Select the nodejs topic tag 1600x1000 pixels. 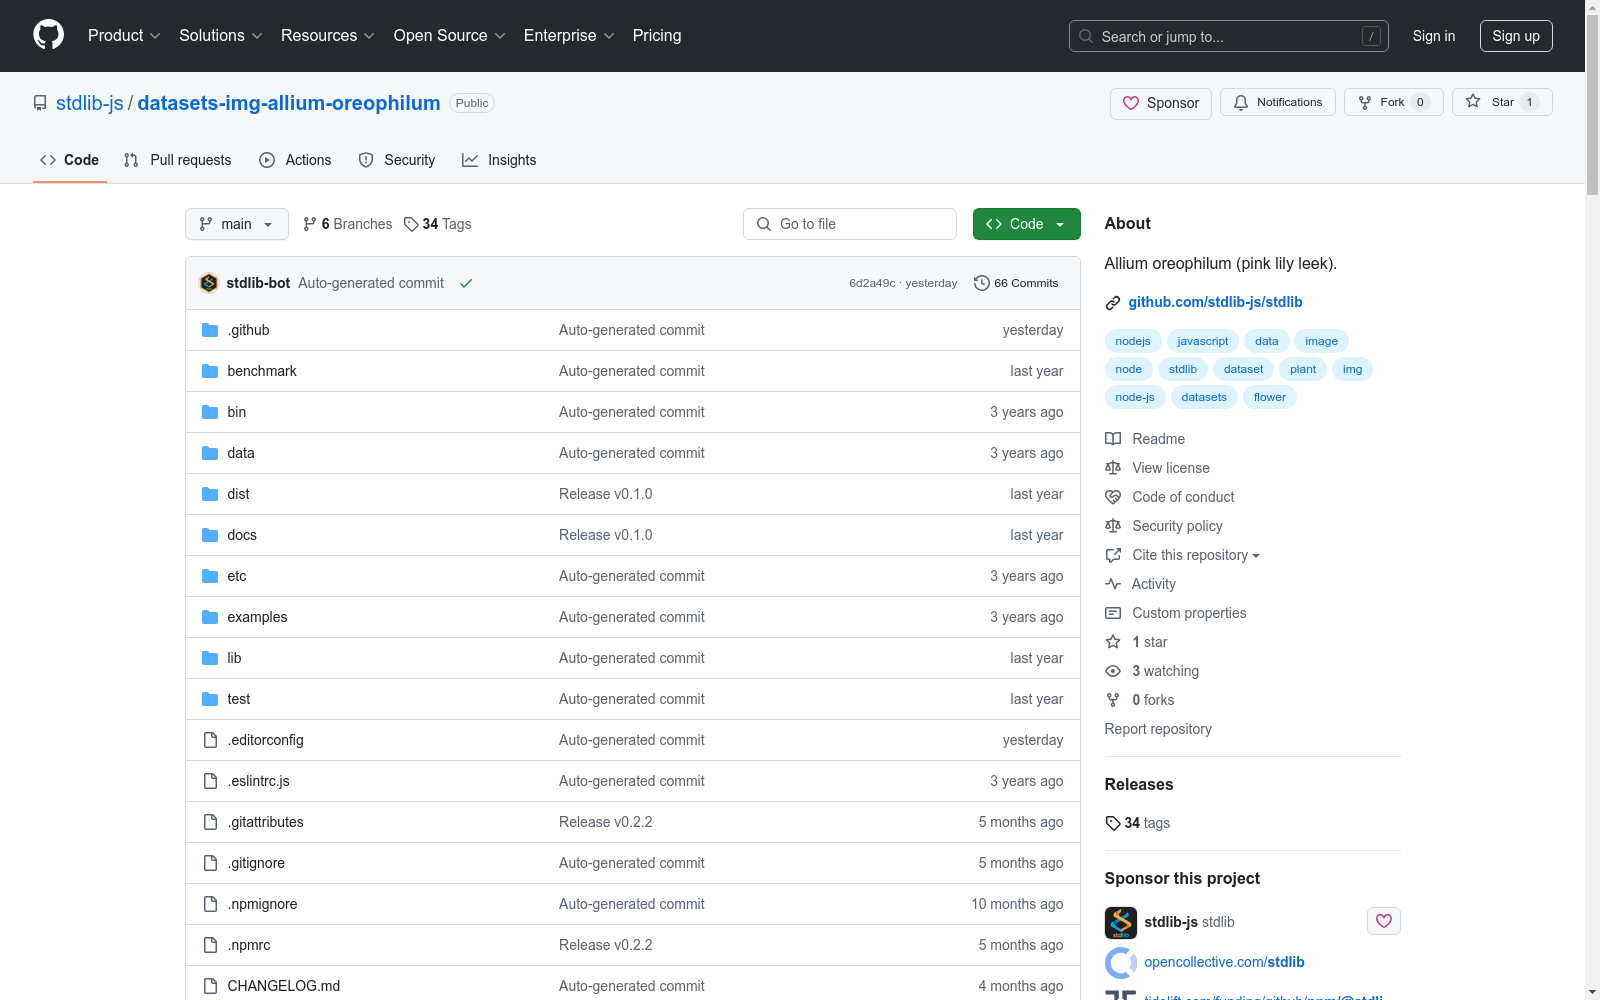tap(1133, 341)
